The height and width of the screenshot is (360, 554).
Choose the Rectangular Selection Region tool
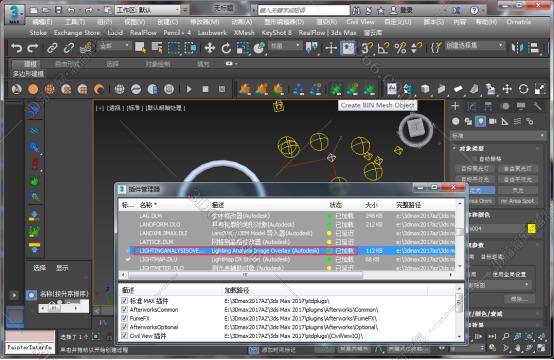pyautogui.click(x=174, y=48)
